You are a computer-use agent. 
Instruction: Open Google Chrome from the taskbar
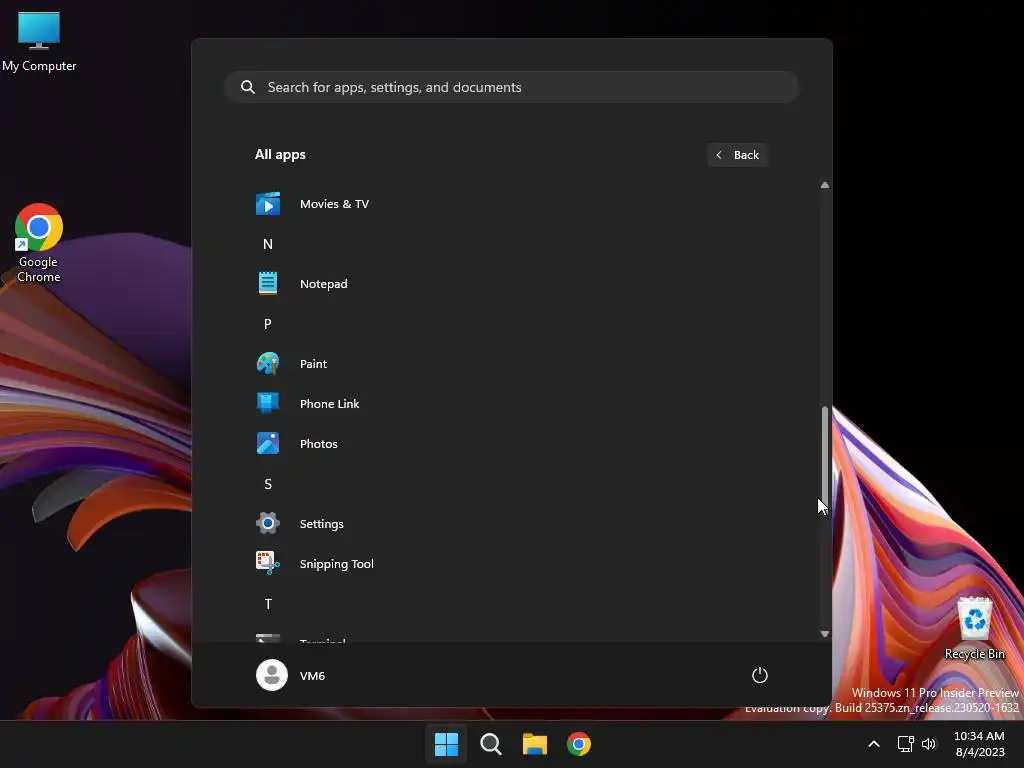point(579,744)
